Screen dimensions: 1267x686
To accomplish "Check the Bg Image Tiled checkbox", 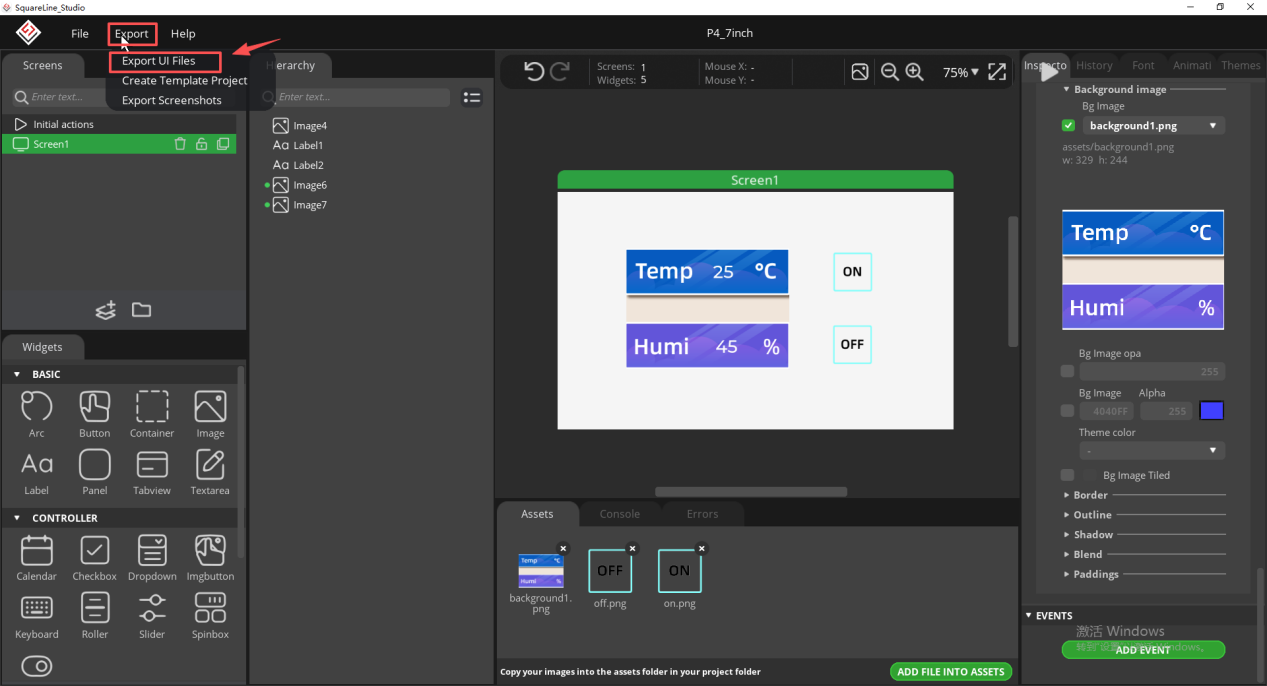I will [x=1068, y=475].
